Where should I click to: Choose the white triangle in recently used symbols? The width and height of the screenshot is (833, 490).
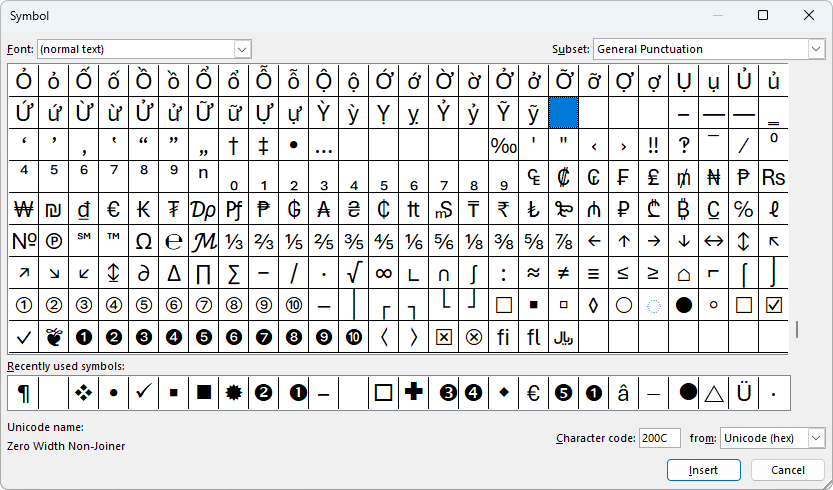tap(714, 393)
